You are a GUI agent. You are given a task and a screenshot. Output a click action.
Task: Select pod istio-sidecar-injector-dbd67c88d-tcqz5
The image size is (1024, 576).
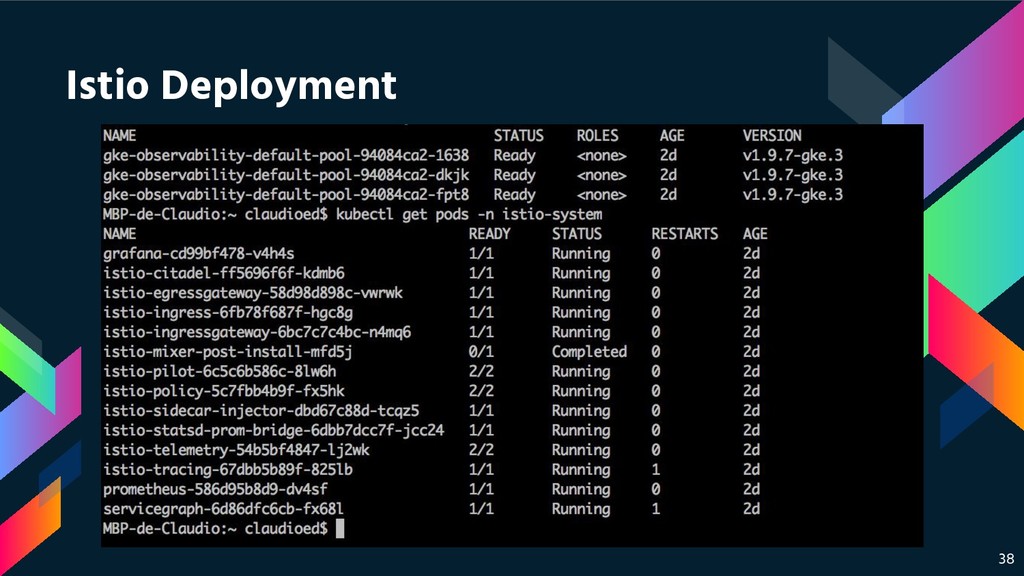tap(261, 410)
